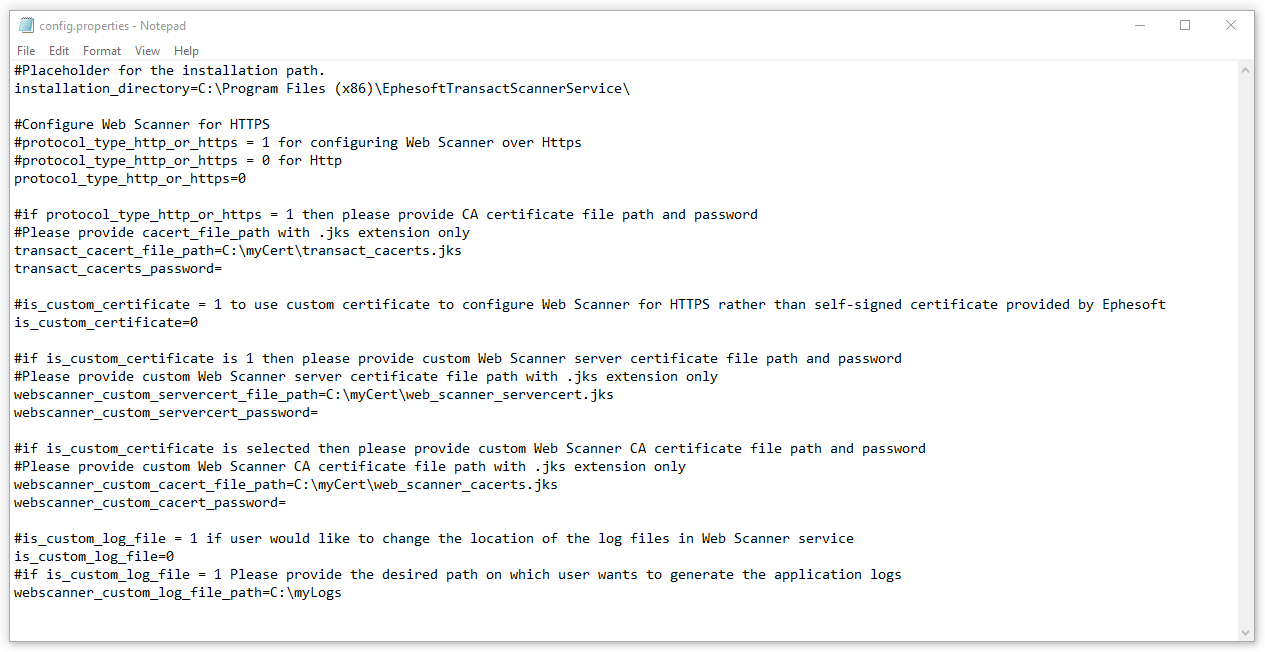Place cursor at end of C:\myLogs path

[x=343, y=593]
